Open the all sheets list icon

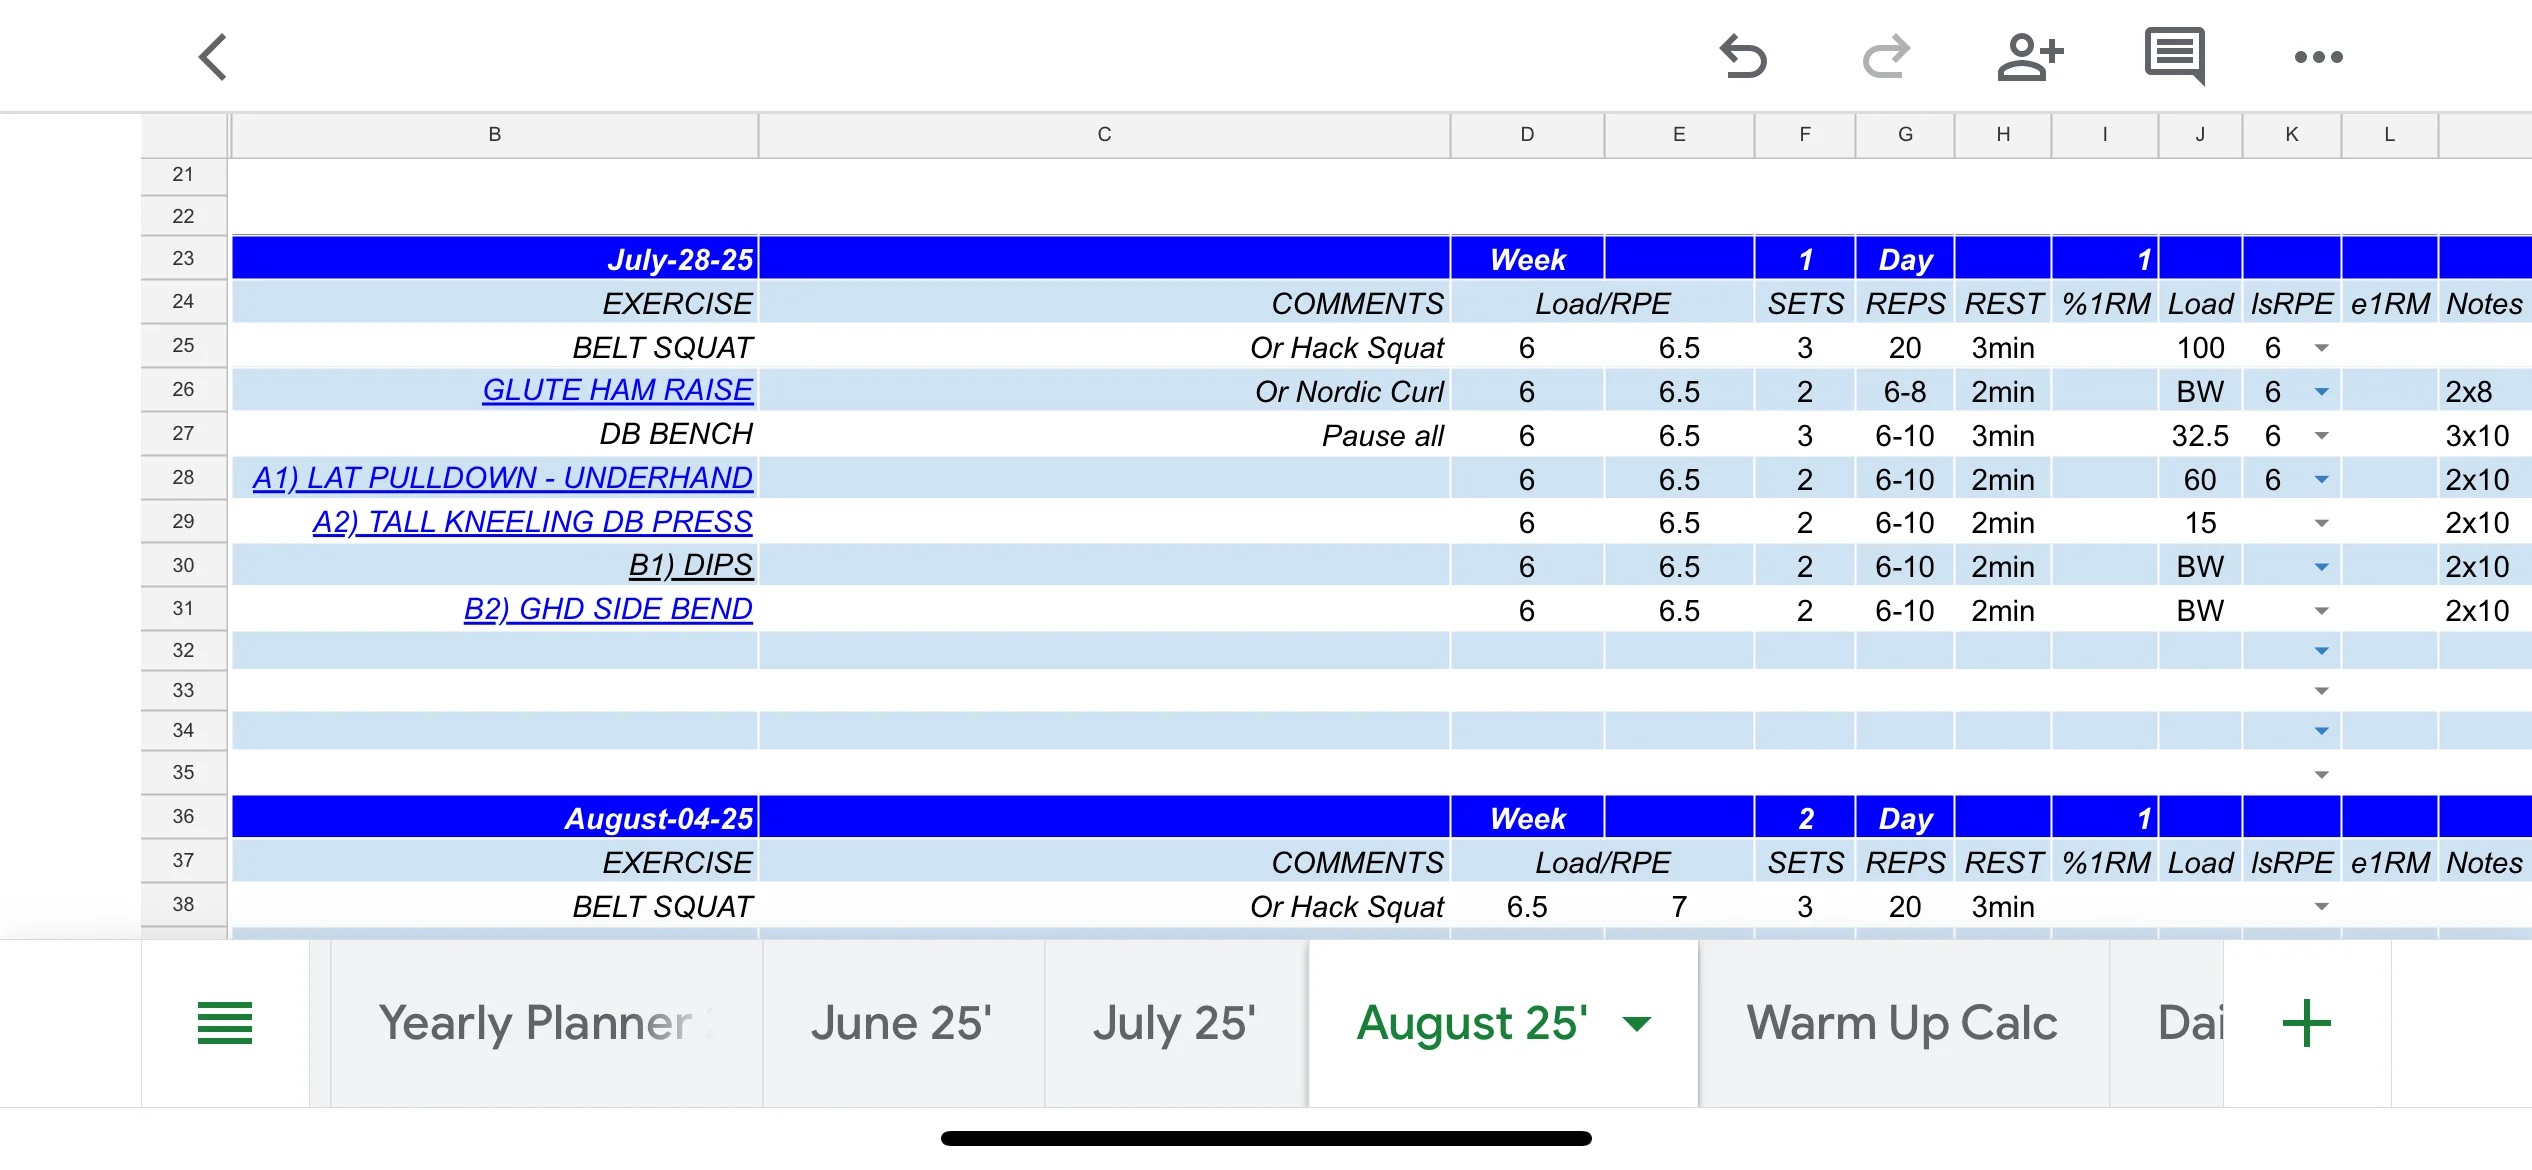(x=225, y=1023)
